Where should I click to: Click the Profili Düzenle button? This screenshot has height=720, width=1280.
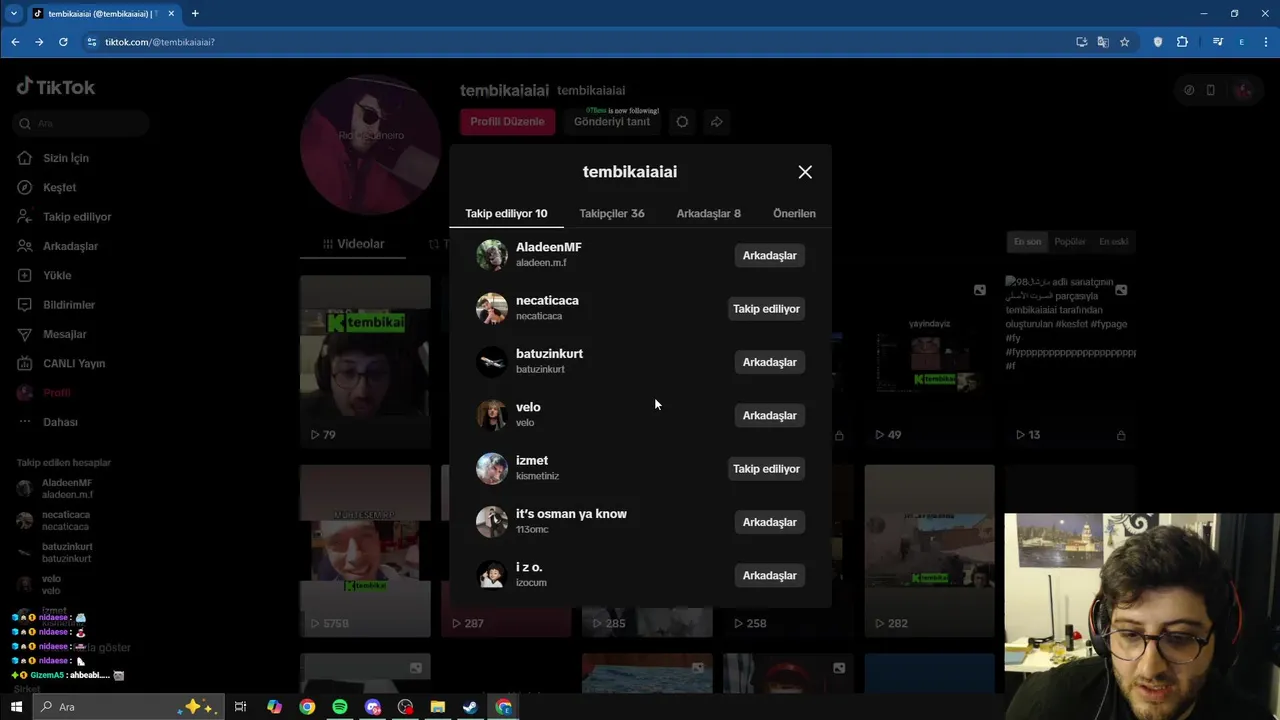507,122
